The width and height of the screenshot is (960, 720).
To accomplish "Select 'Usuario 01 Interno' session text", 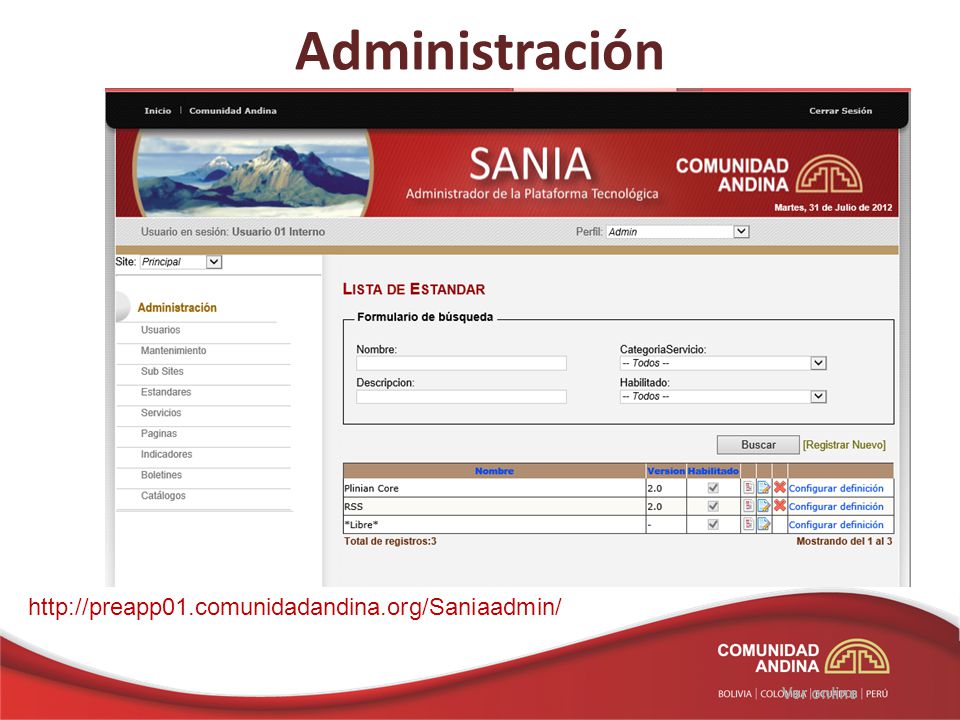I will (x=278, y=232).
